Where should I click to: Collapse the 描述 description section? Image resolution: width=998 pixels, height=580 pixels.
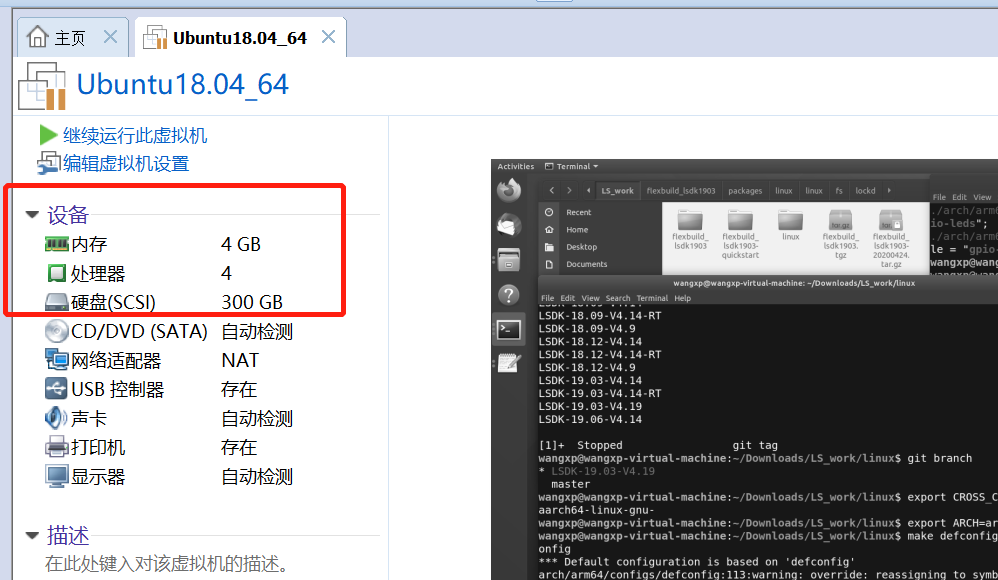point(31,536)
